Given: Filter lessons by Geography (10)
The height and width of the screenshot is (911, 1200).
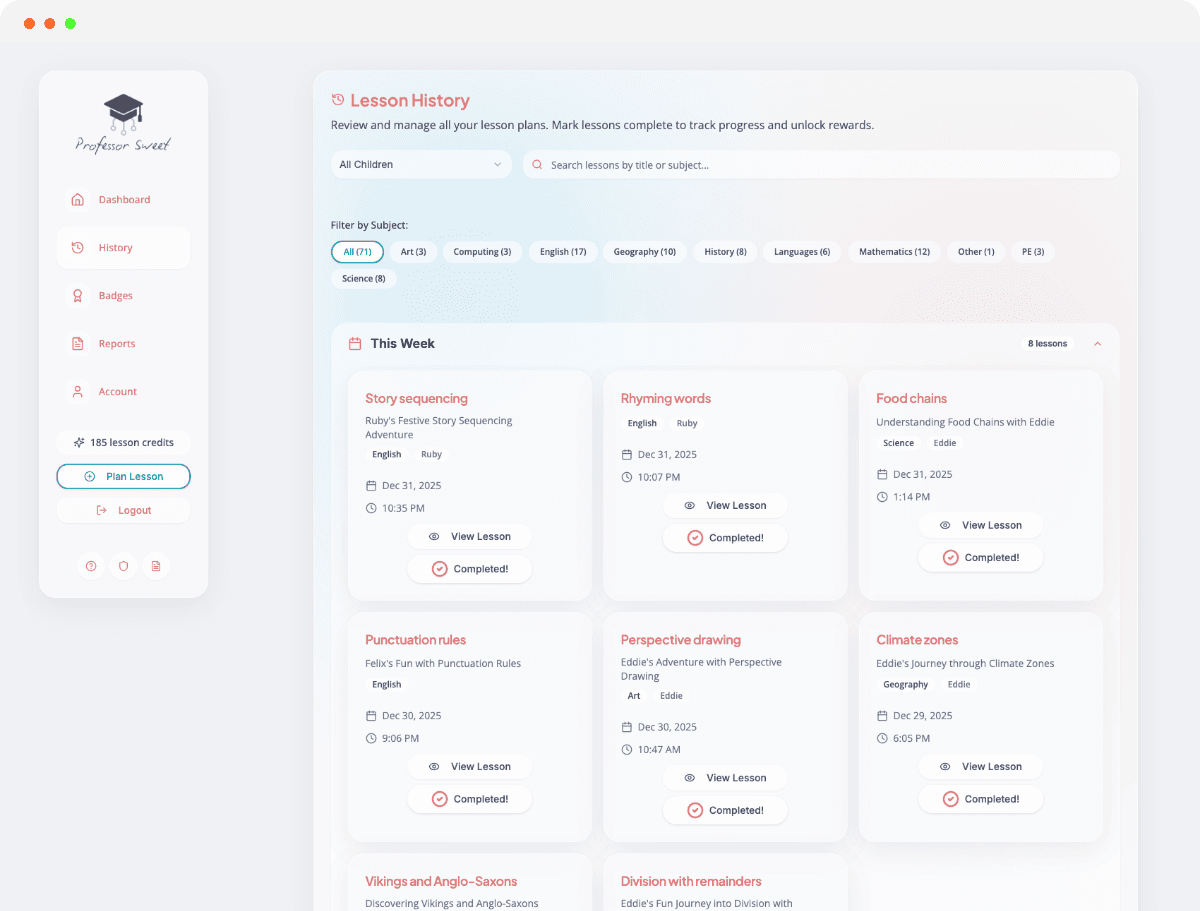Looking at the screenshot, I should point(644,252).
